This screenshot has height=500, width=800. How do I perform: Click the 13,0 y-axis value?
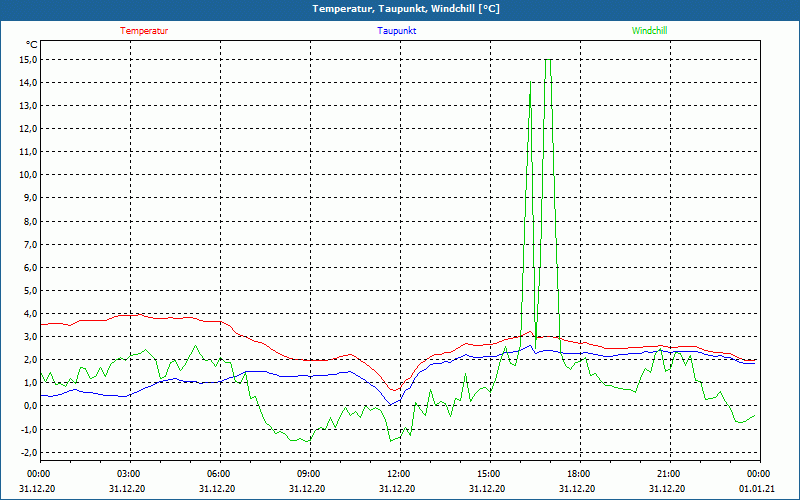29,106
